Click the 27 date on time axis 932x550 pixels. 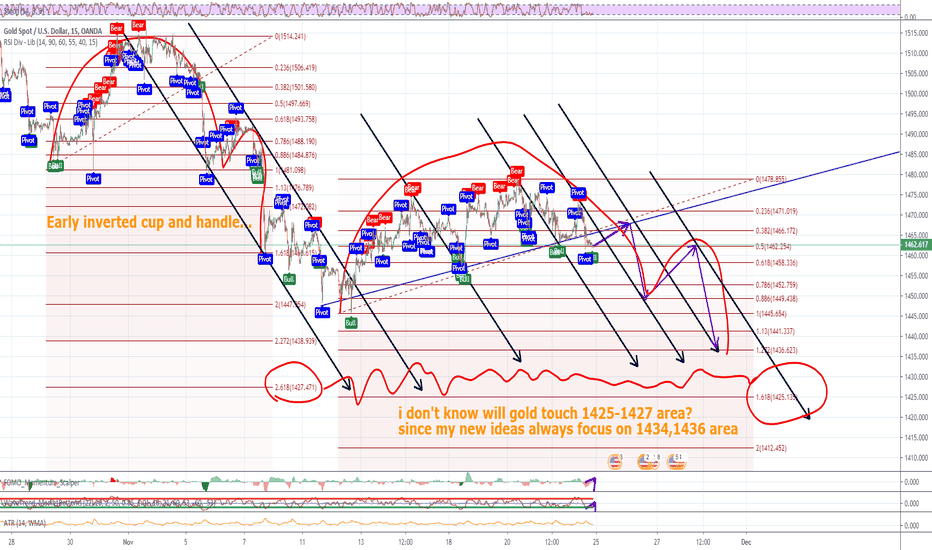coord(657,542)
